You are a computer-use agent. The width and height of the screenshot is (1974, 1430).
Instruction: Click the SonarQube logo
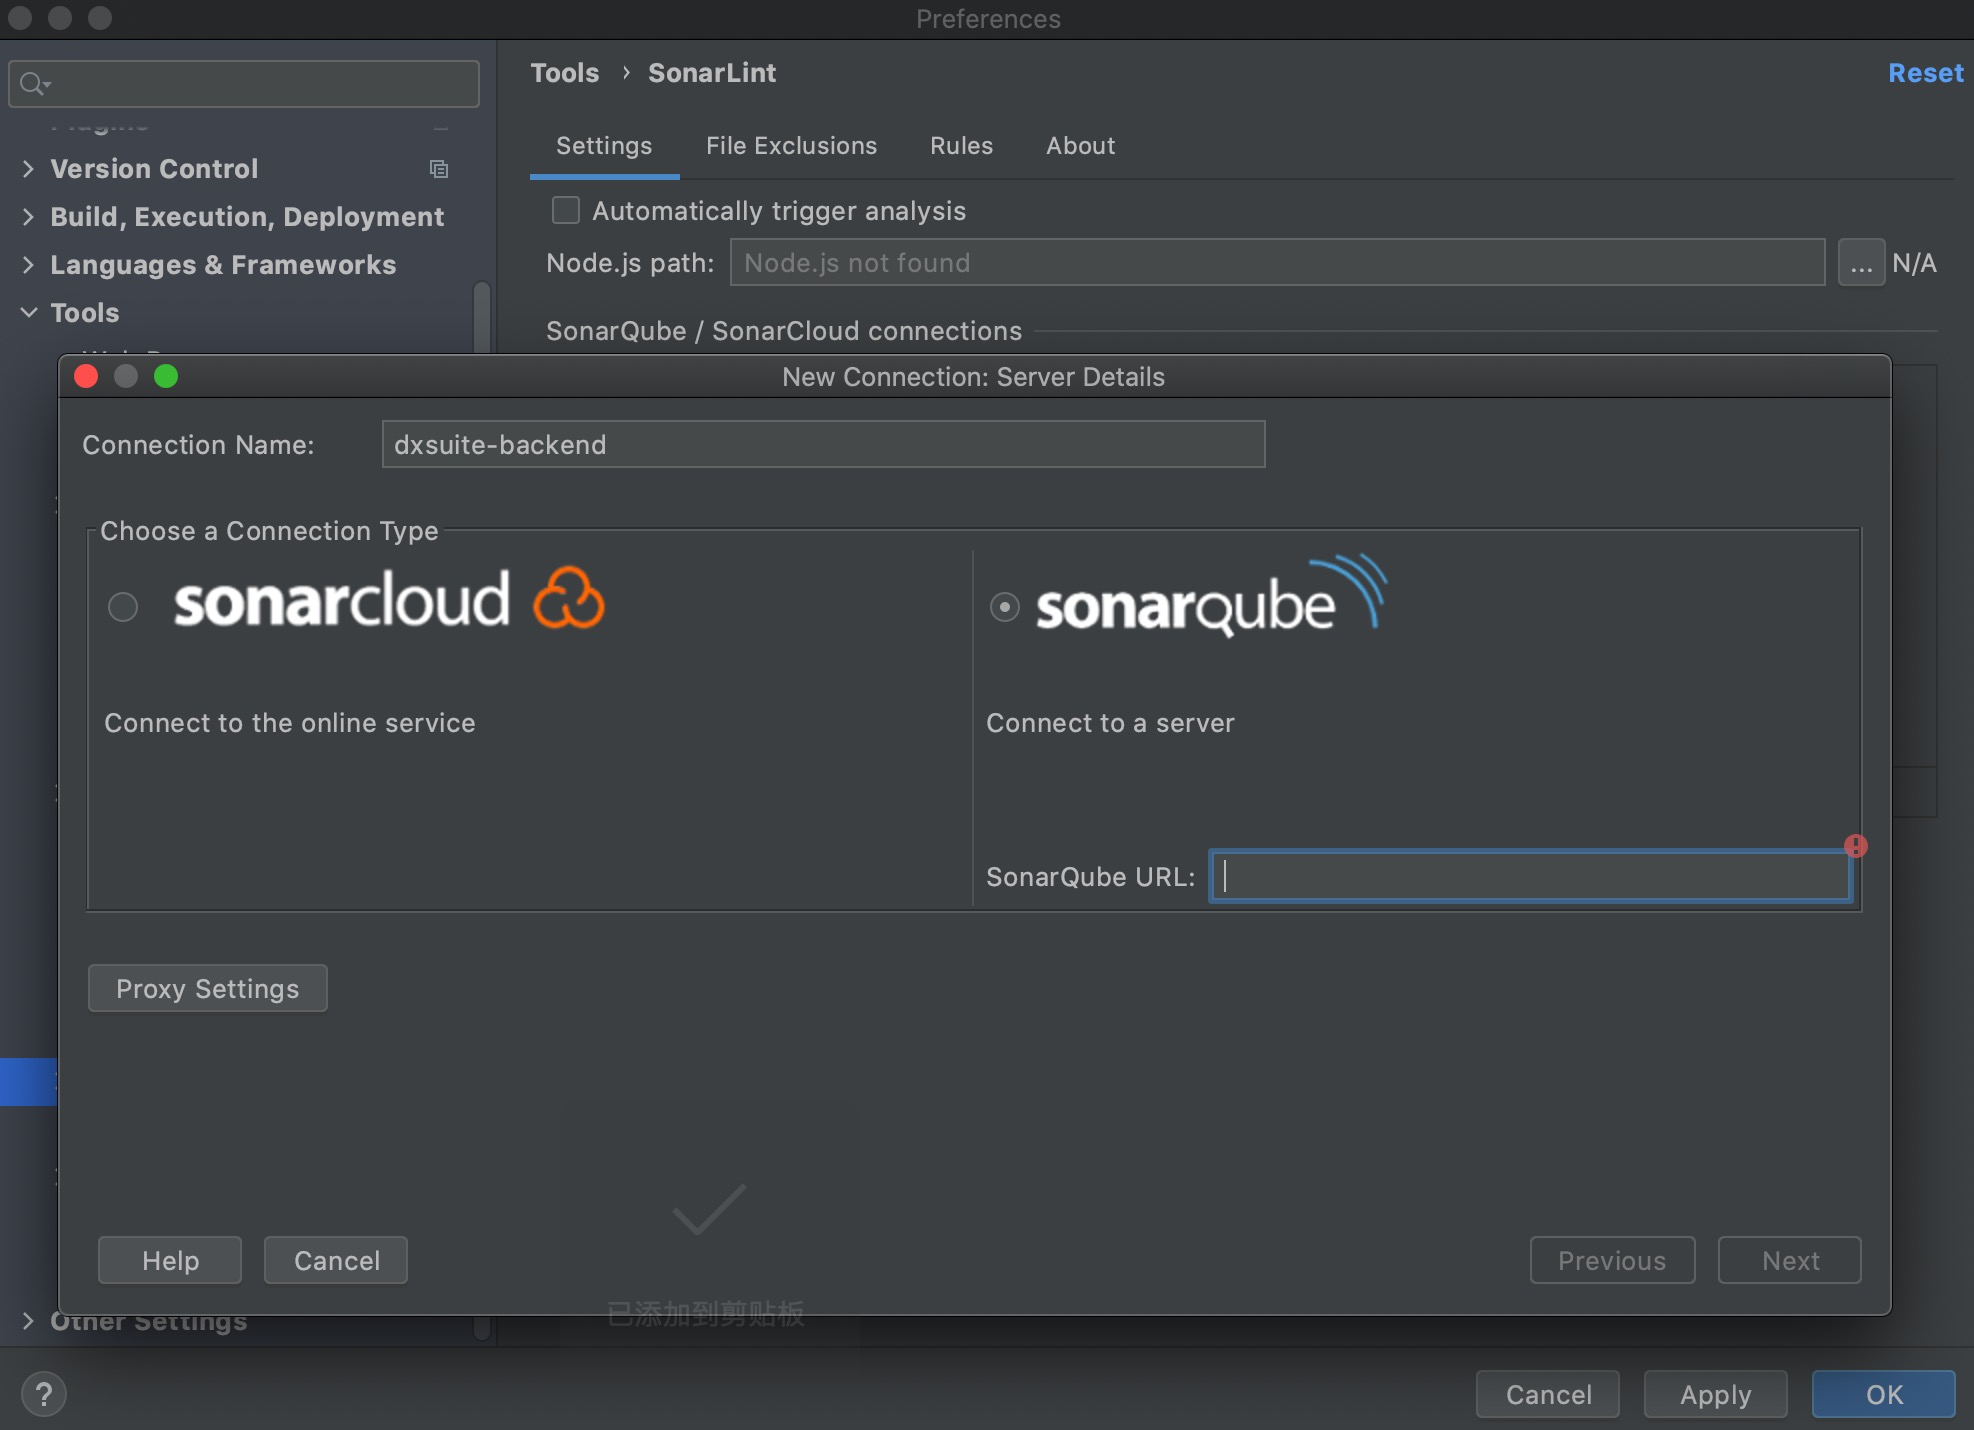coord(1212,598)
